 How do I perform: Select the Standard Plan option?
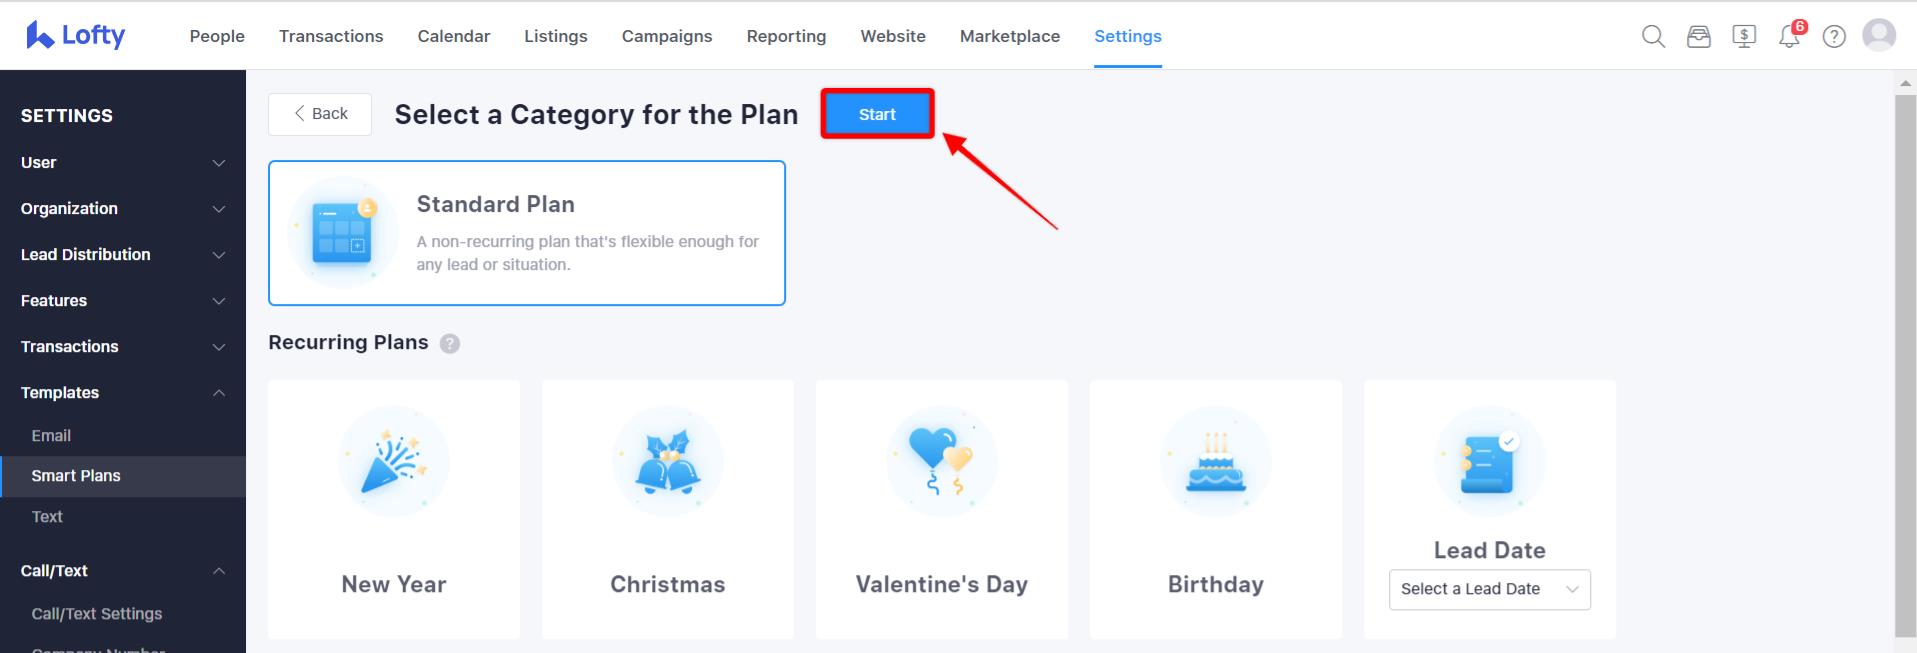527,232
